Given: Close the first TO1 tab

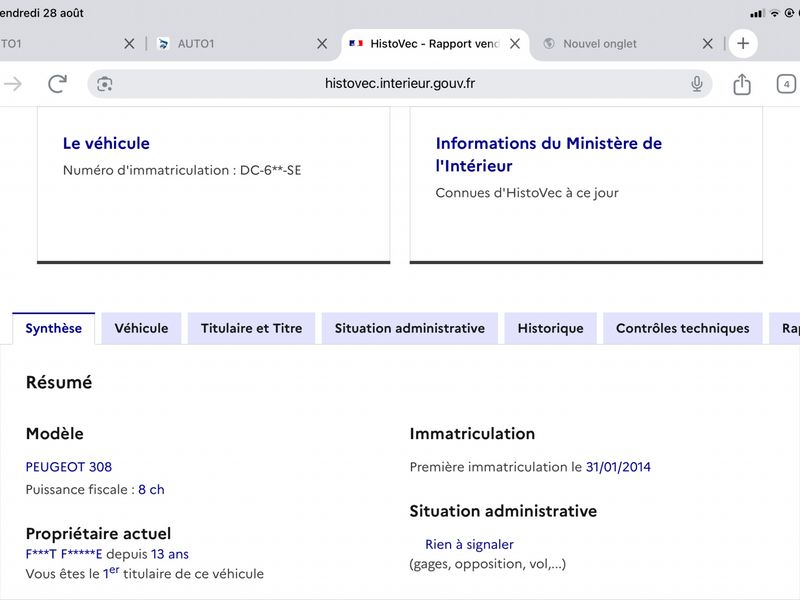Looking at the screenshot, I should pyautogui.click(x=129, y=44).
